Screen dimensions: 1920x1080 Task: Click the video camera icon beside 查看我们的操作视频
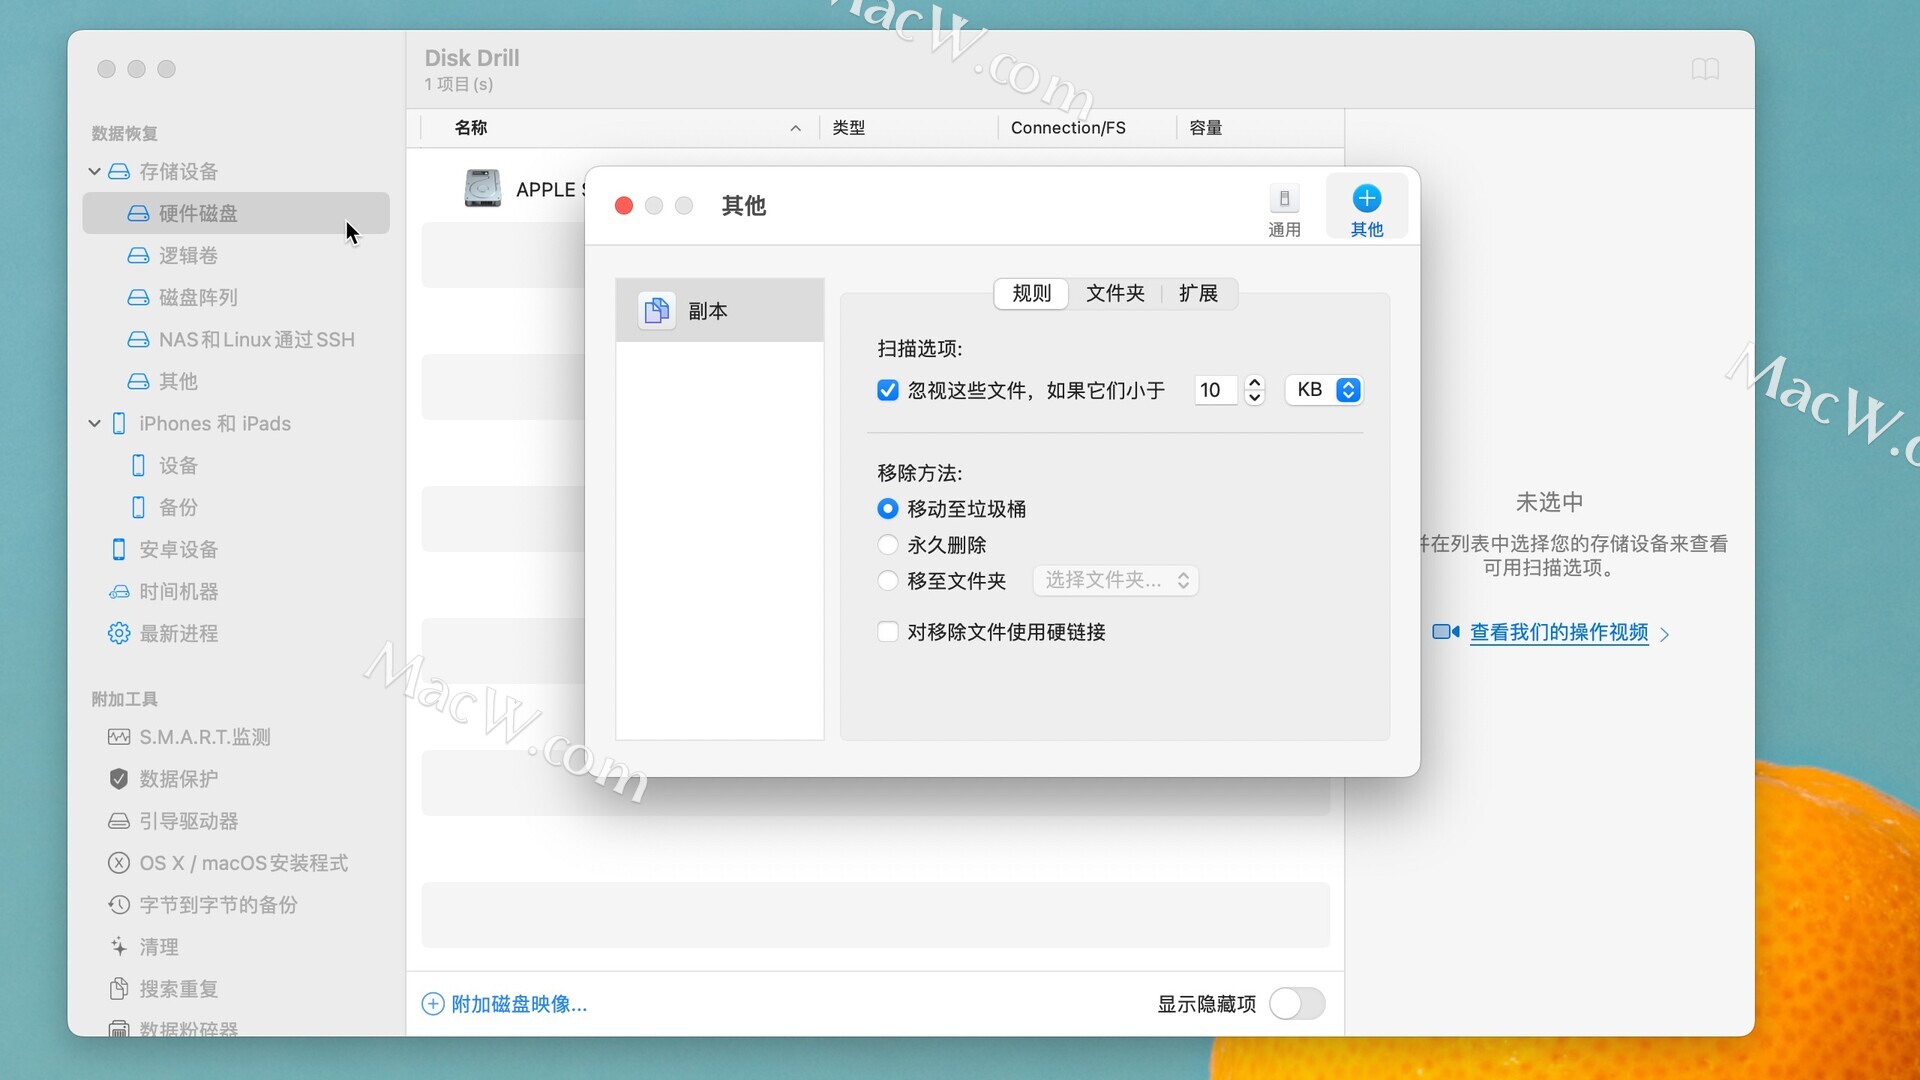pos(1445,632)
